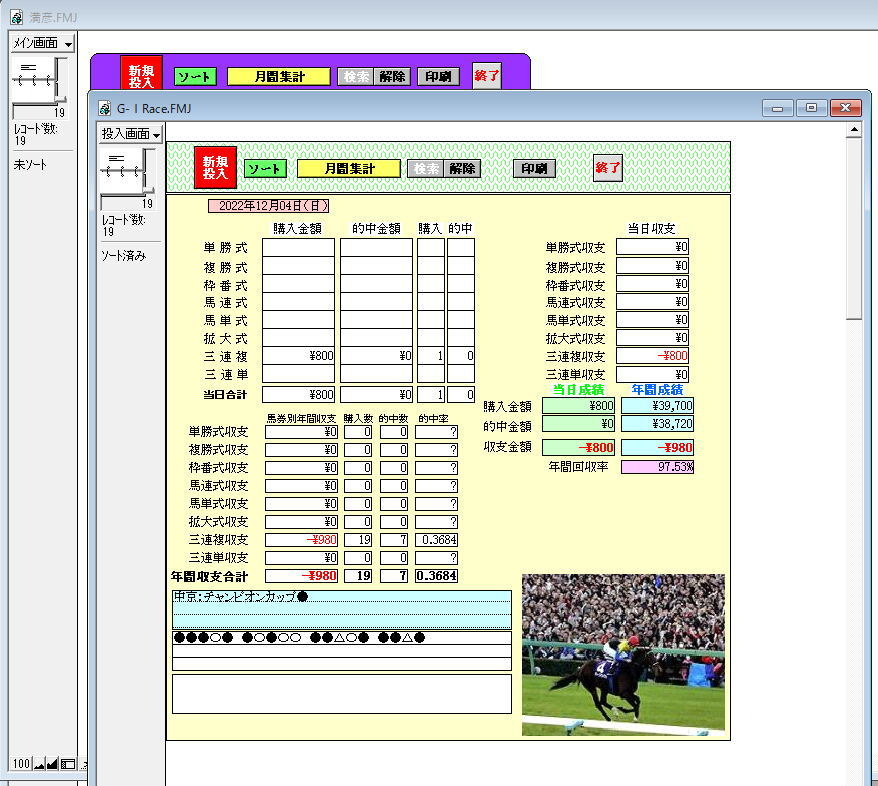
Task: Click the bookmark slider handle in G-I Race book
Action: [x=150, y=191]
